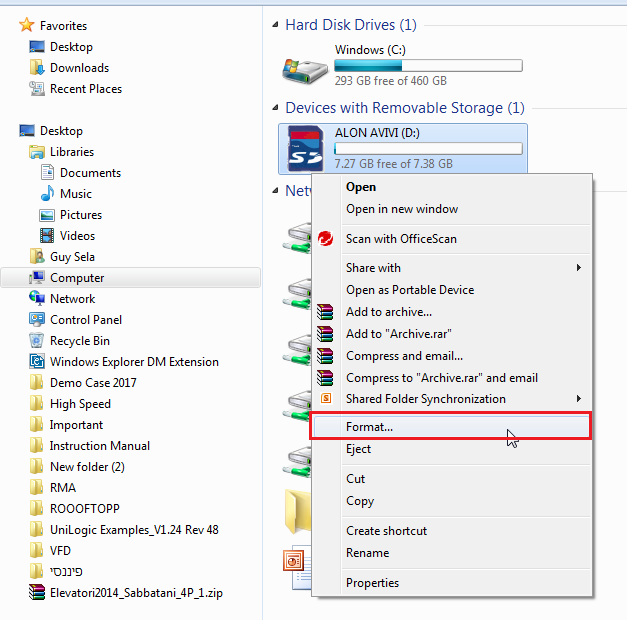The width and height of the screenshot is (627, 620).
Task: Select the Desktop tree root item
Action: [61, 131]
